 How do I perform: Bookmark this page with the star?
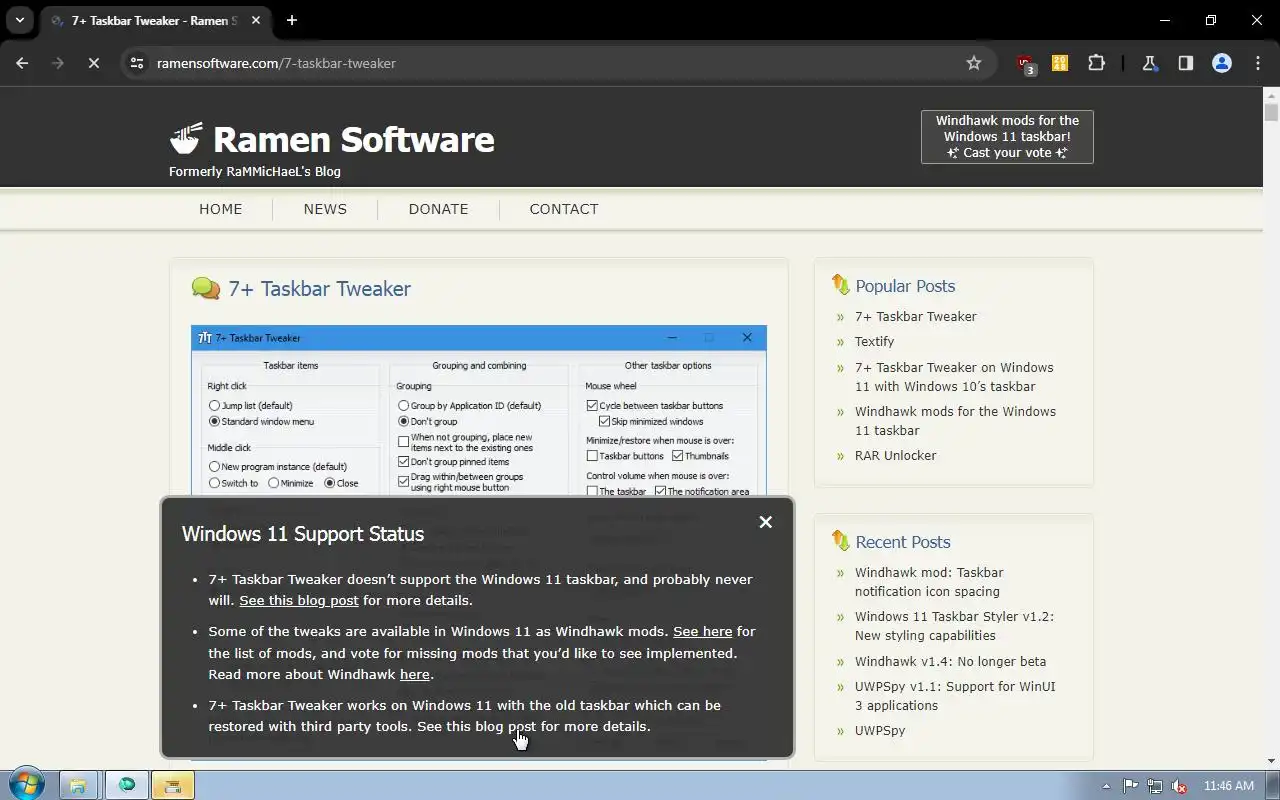[x=974, y=63]
